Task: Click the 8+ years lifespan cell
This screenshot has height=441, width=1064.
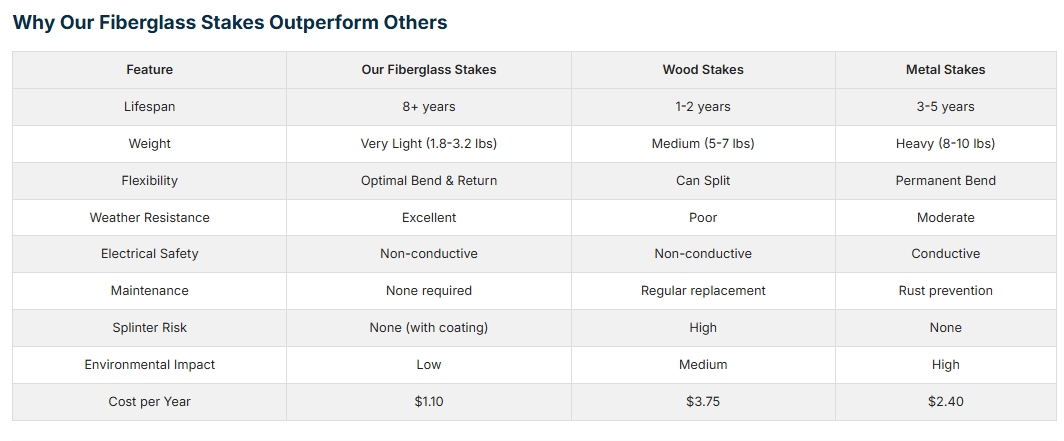Action: [x=428, y=107]
